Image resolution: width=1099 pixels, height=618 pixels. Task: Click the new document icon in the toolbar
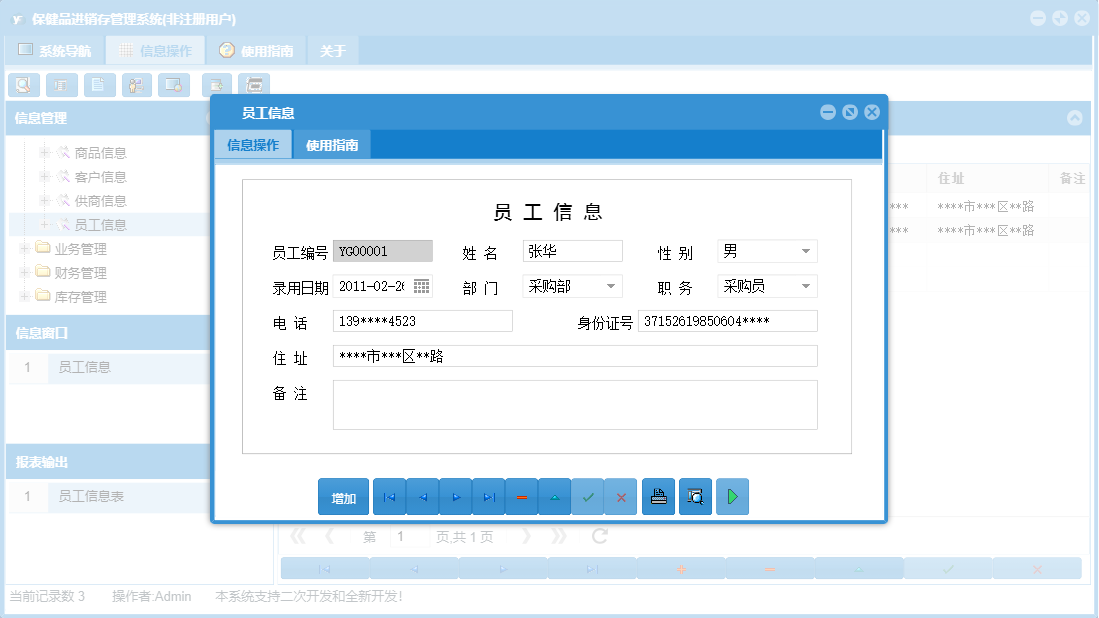[x=98, y=85]
